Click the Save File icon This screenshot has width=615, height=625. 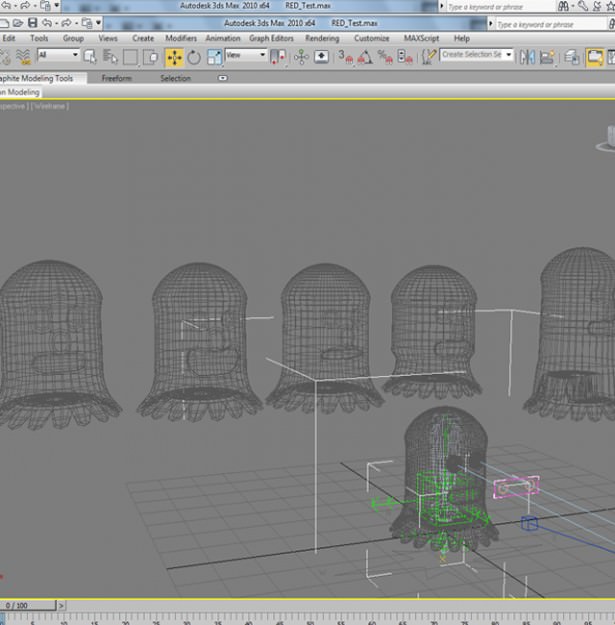pos(32,23)
